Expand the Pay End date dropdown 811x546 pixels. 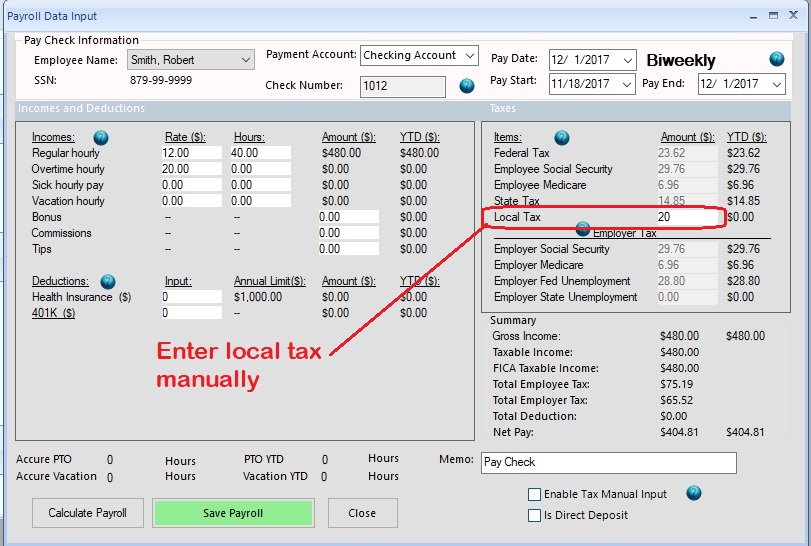pos(776,84)
